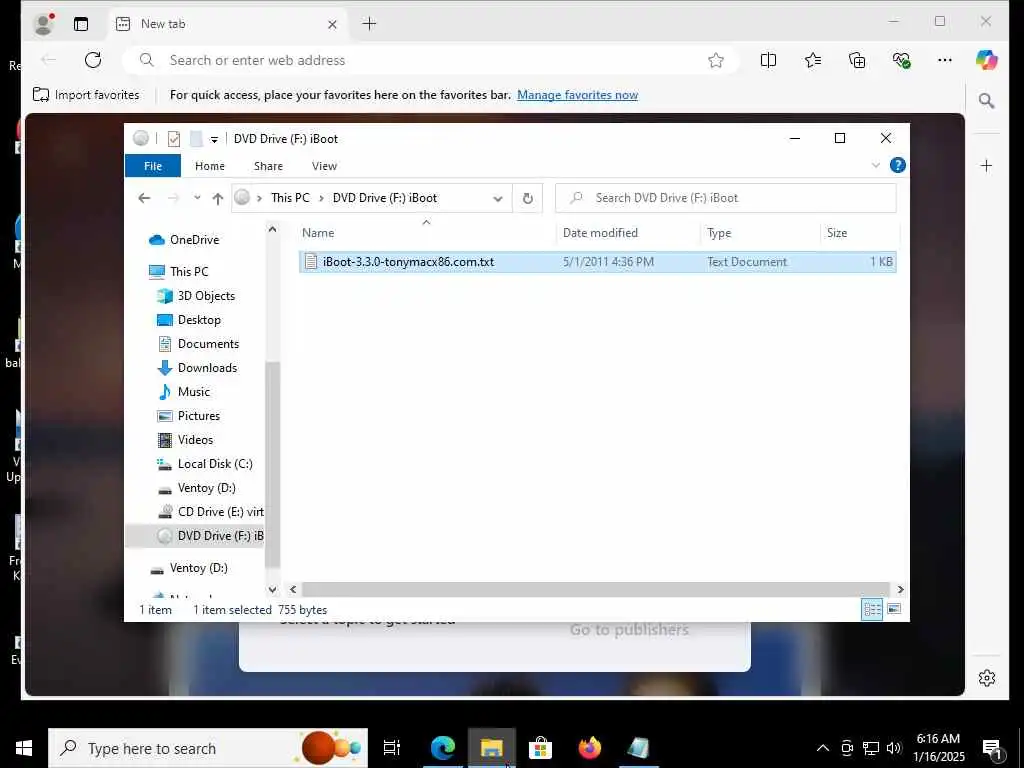
Task: Open OneDrive in navigation pane
Action: coord(194,240)
